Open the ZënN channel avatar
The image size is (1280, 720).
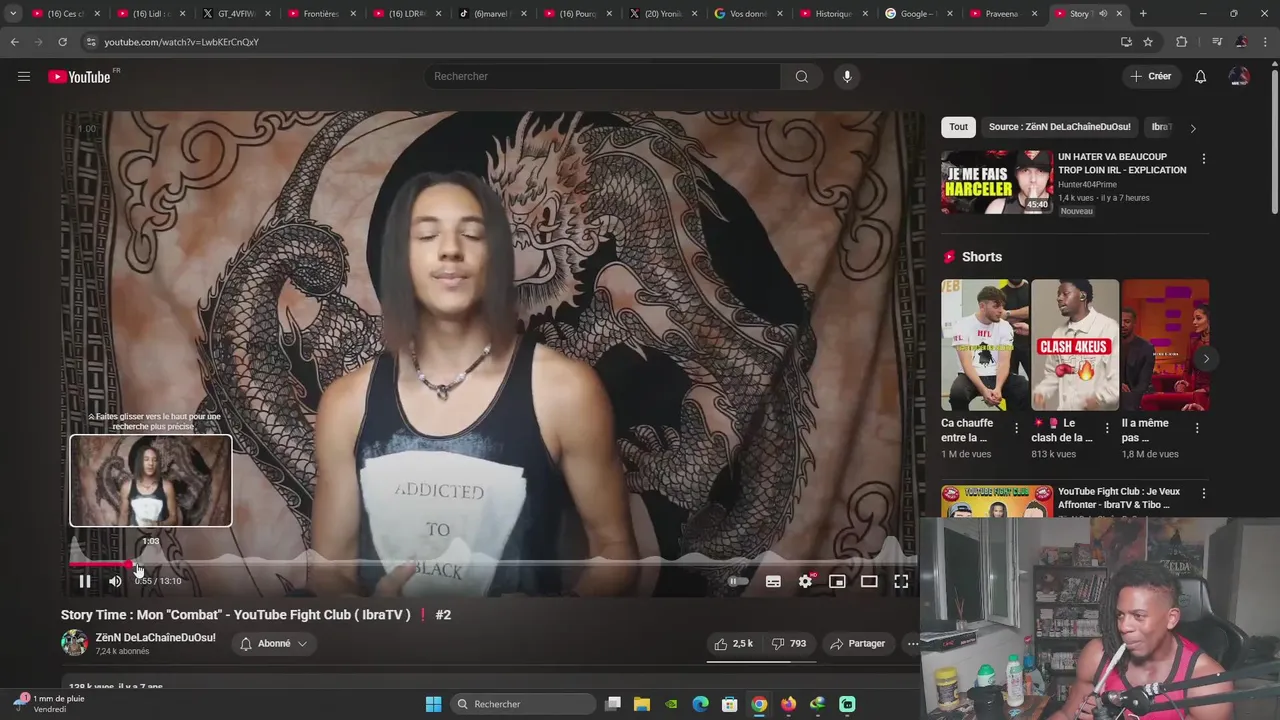point(74,643)
